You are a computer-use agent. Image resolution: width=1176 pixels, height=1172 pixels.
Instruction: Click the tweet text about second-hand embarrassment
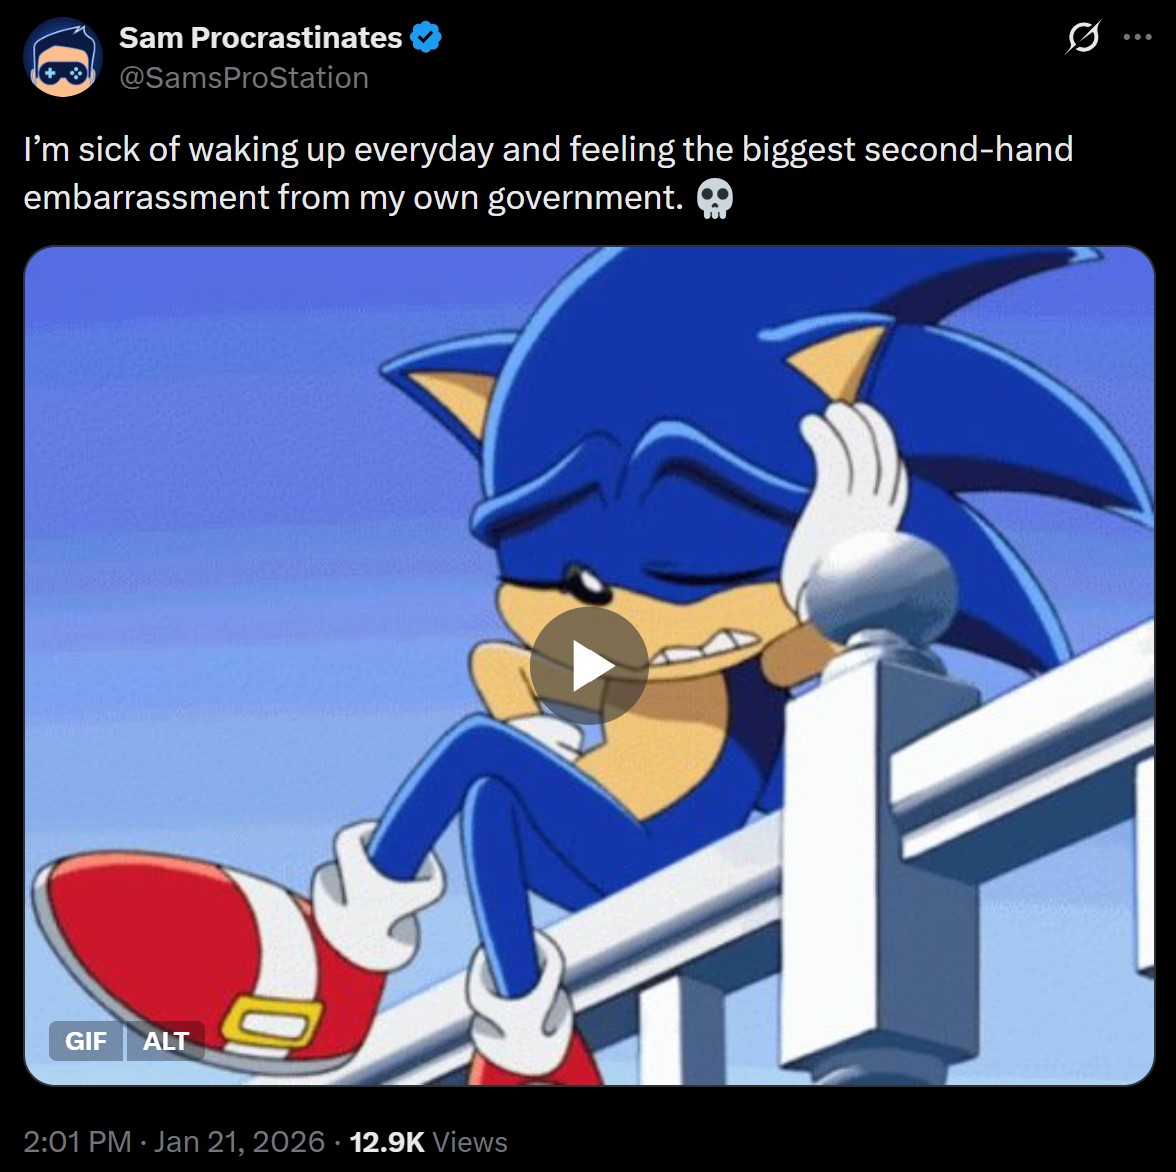point(548,174)
